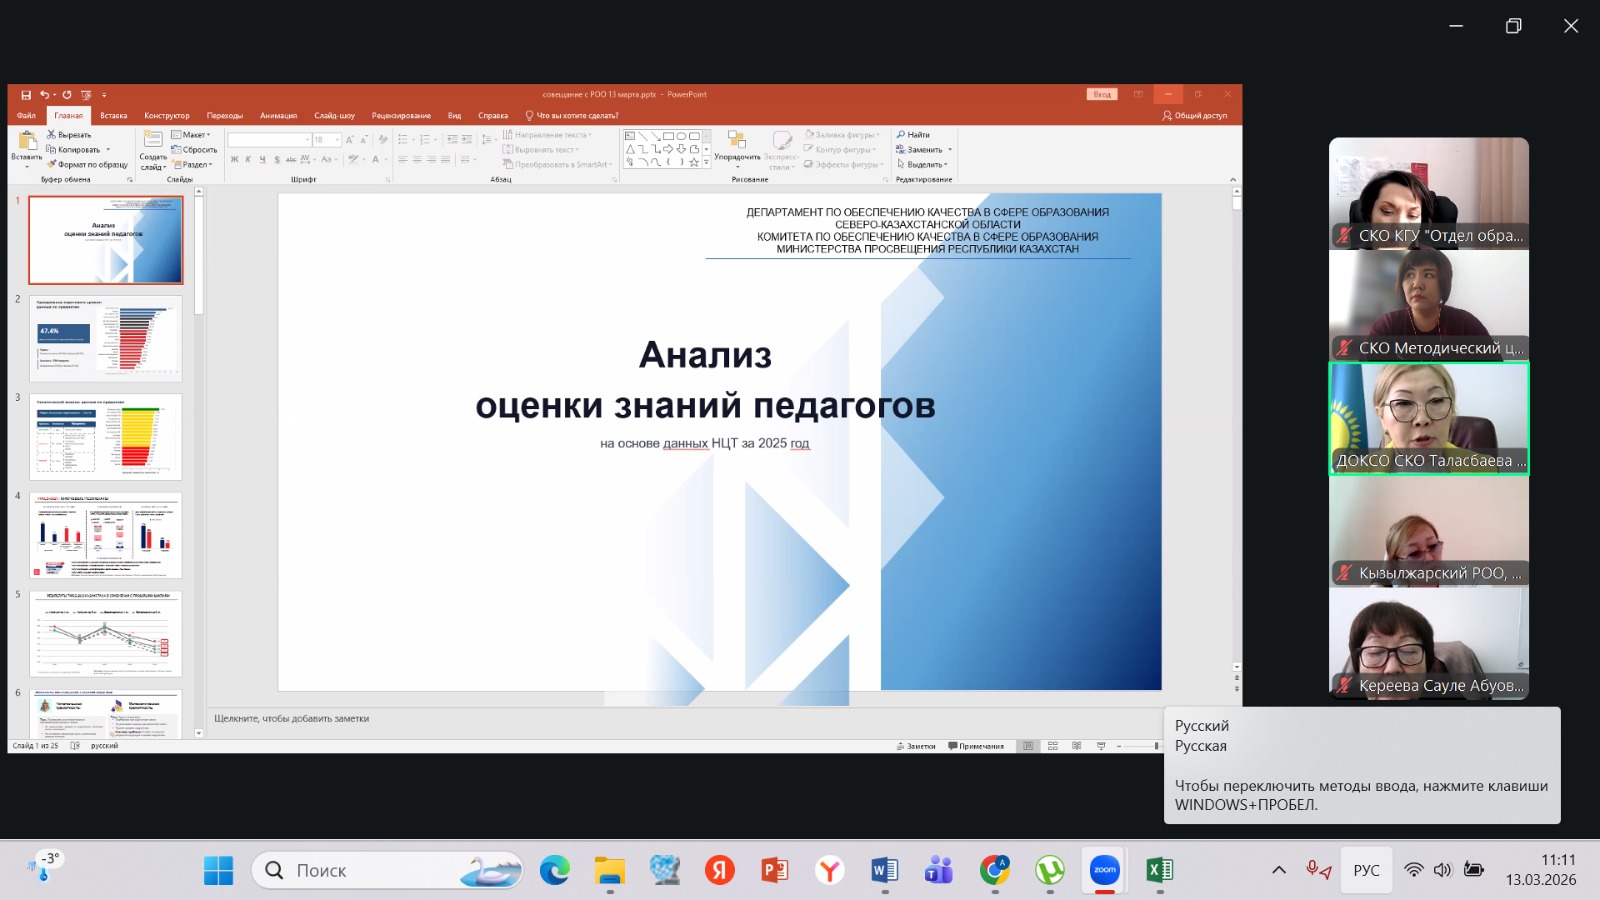Open the Макет (Layout) dropdown
The height and width of the screenshot is (900, 1600).
point(196,134)
